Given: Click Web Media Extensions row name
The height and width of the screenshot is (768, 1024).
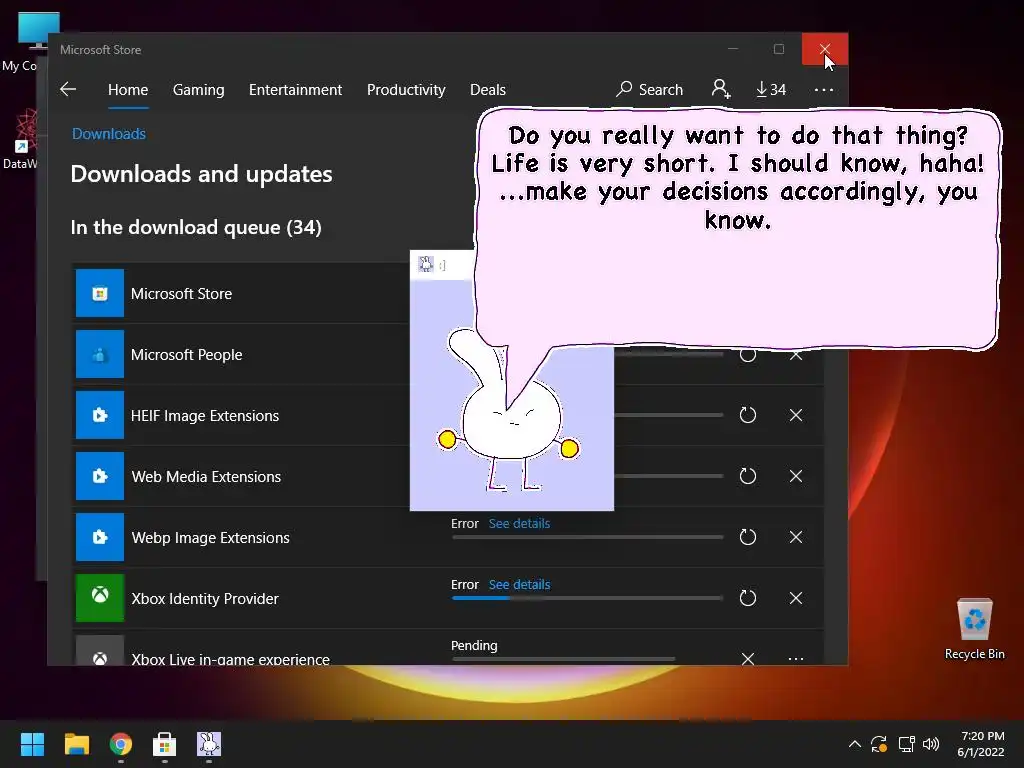Looking at the screenshot, I should pos(206,477).
